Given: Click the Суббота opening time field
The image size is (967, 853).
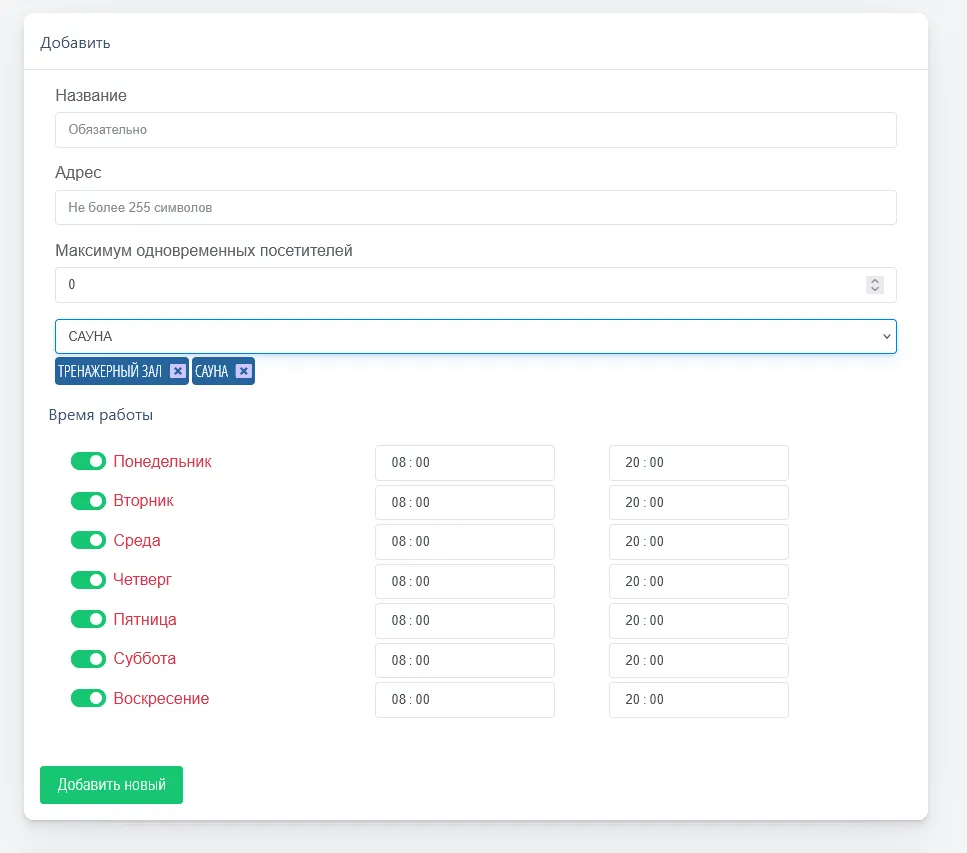Looking at the screenshot, I should point(464,660).
